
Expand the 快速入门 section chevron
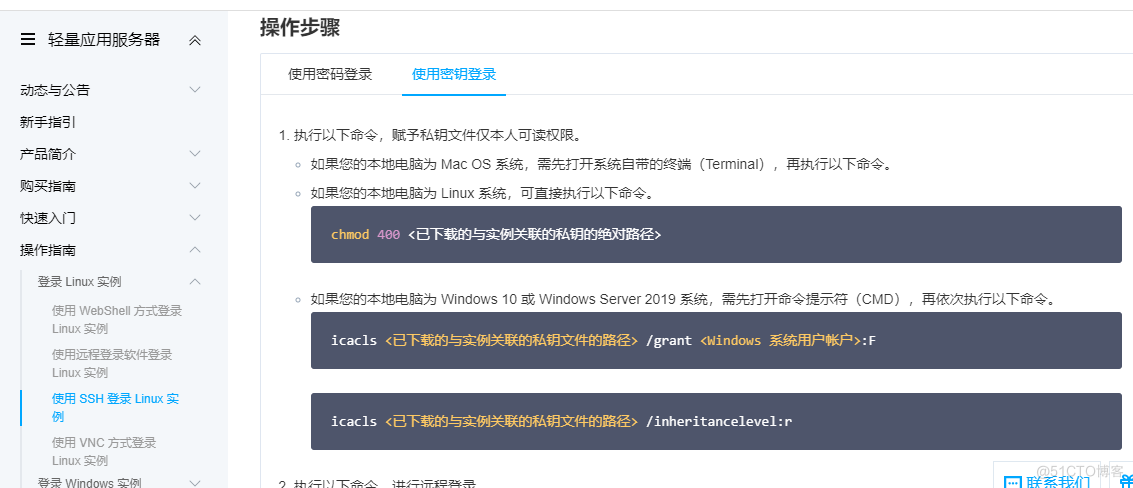pyautogui.click(x=194, y=218)
